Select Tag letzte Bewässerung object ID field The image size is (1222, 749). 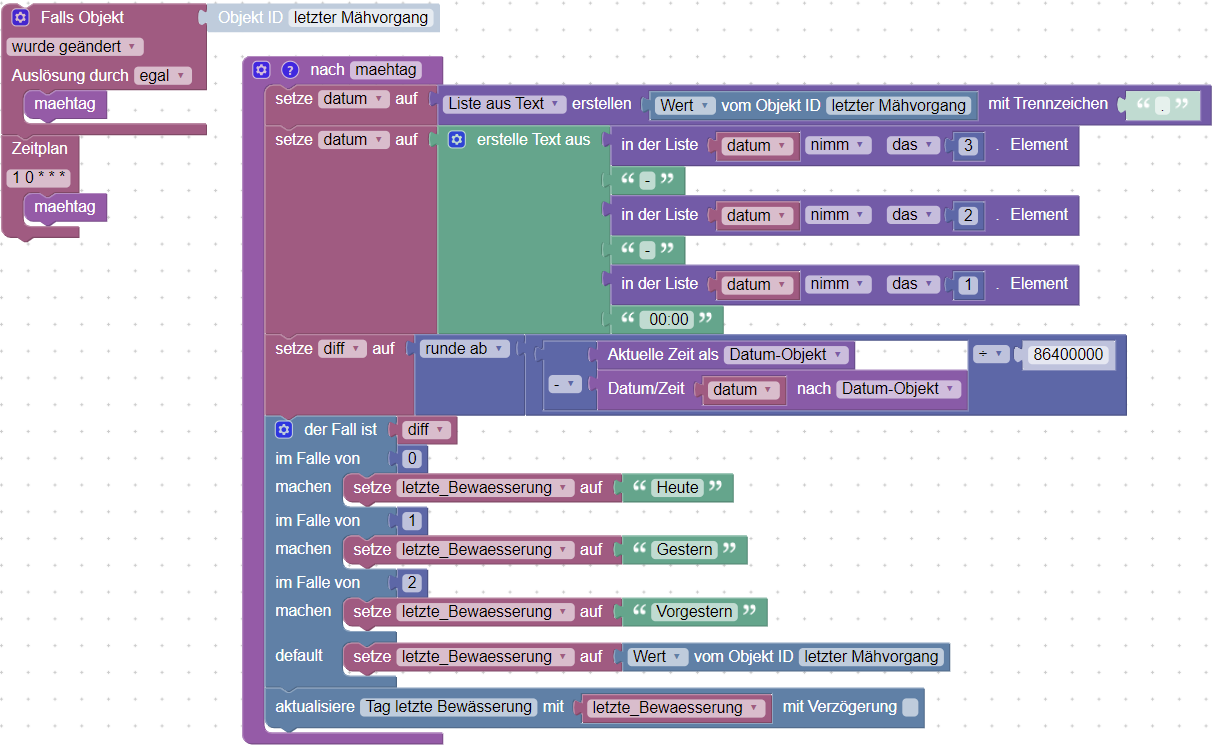pyautogui.click(x=449, y=707)
